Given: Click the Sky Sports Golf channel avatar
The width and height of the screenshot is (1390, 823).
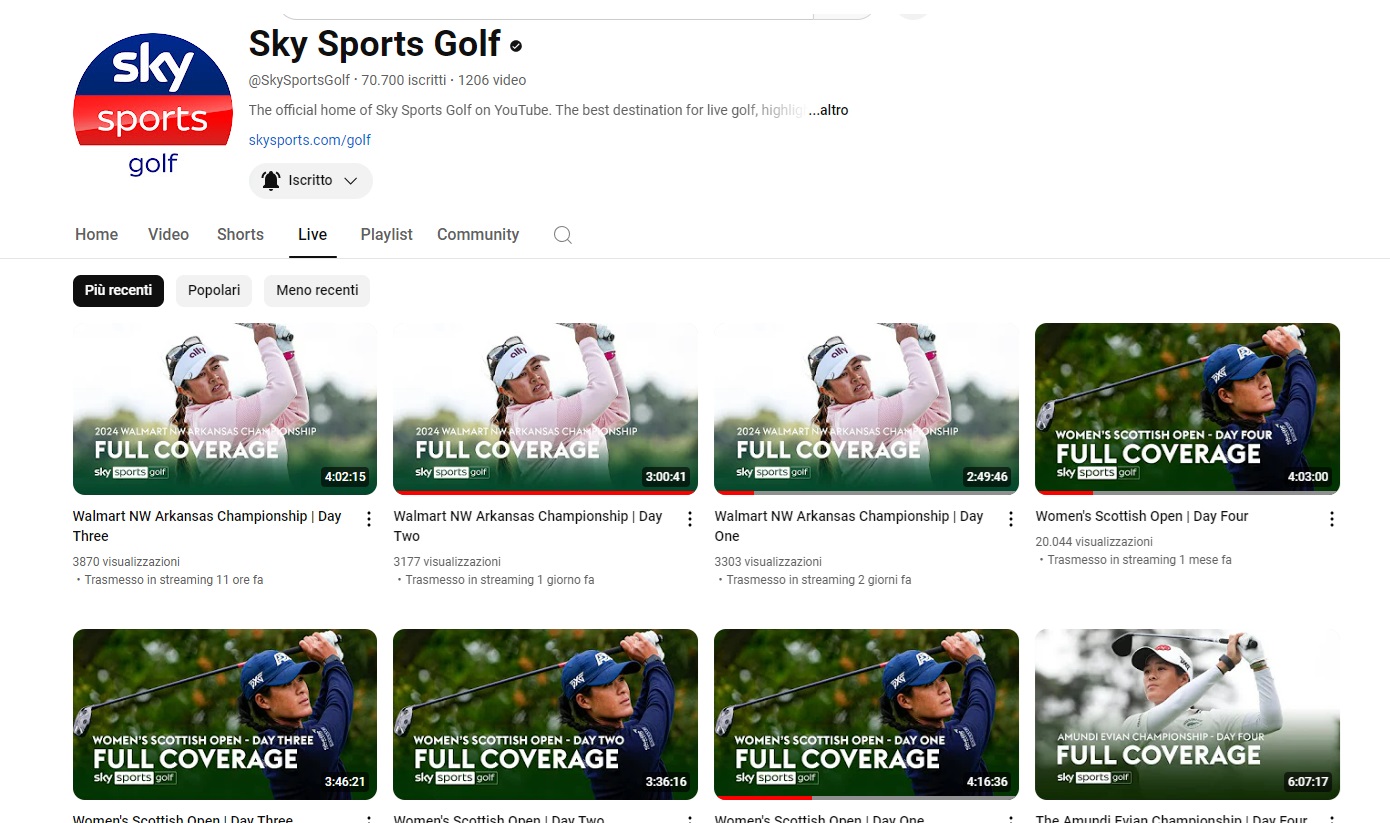Looking at the screenshot, I should click(153, 106).
